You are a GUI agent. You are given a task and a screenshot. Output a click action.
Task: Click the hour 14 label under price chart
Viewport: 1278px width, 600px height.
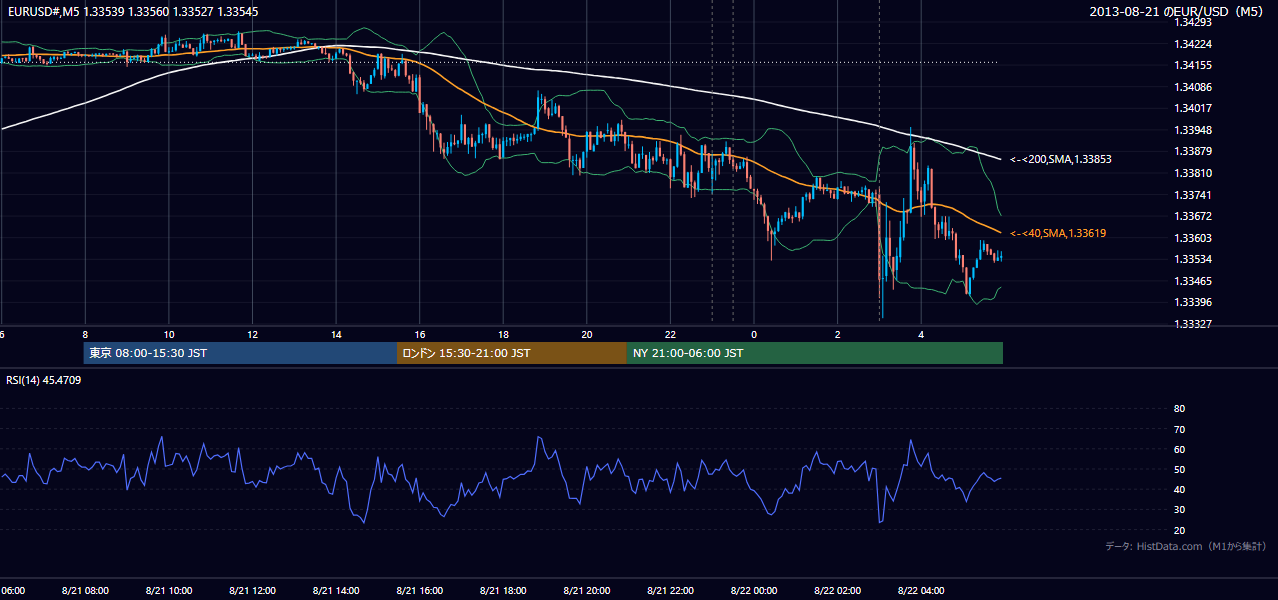pyautogui.click(x=336, y=335)
